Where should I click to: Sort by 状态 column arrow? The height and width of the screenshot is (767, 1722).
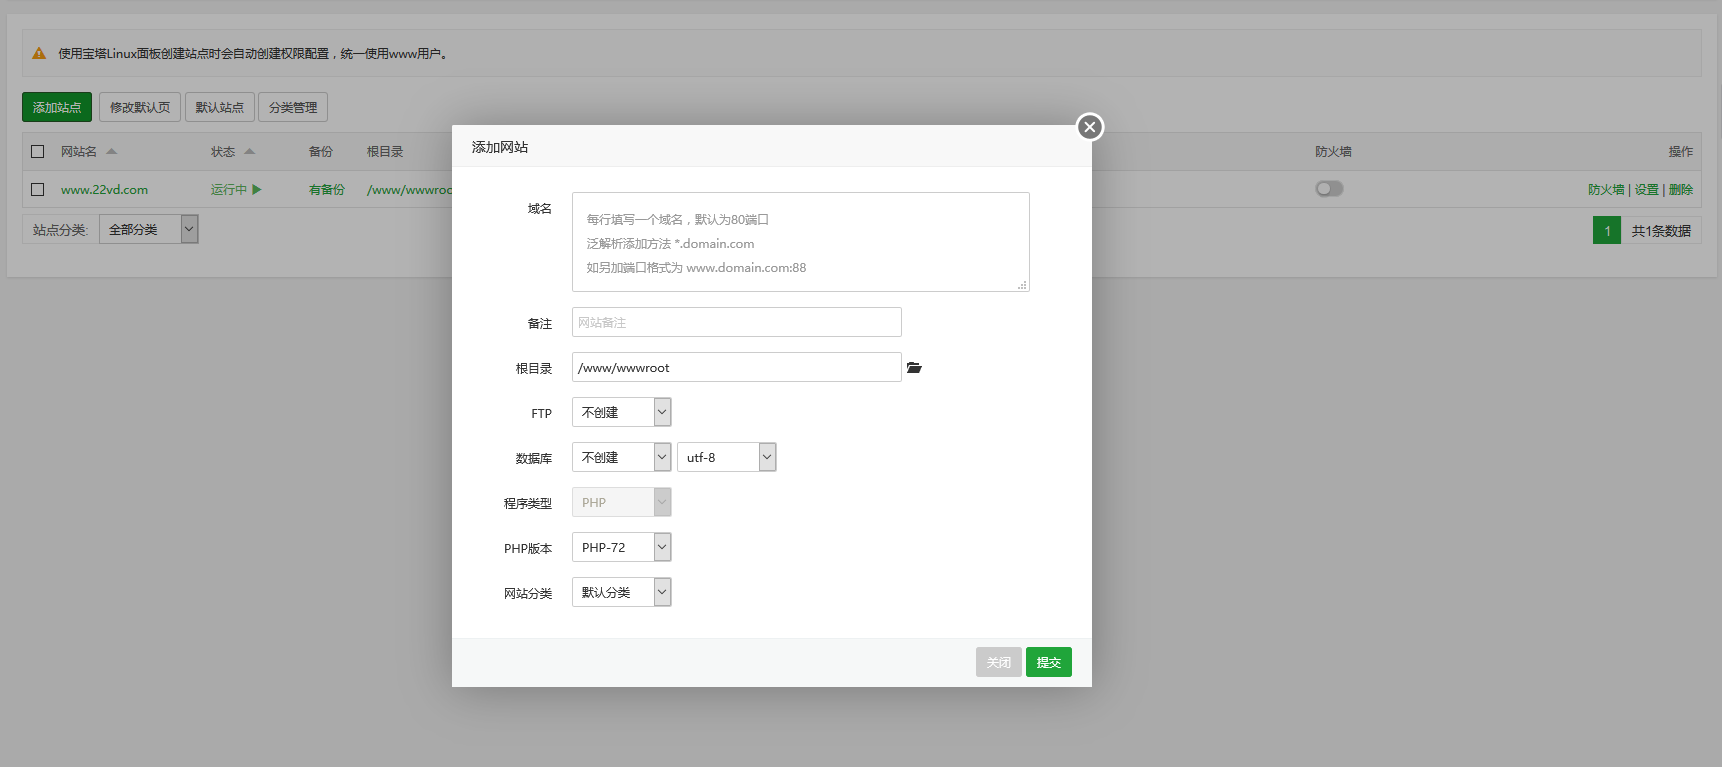click(x=250, y=151)
